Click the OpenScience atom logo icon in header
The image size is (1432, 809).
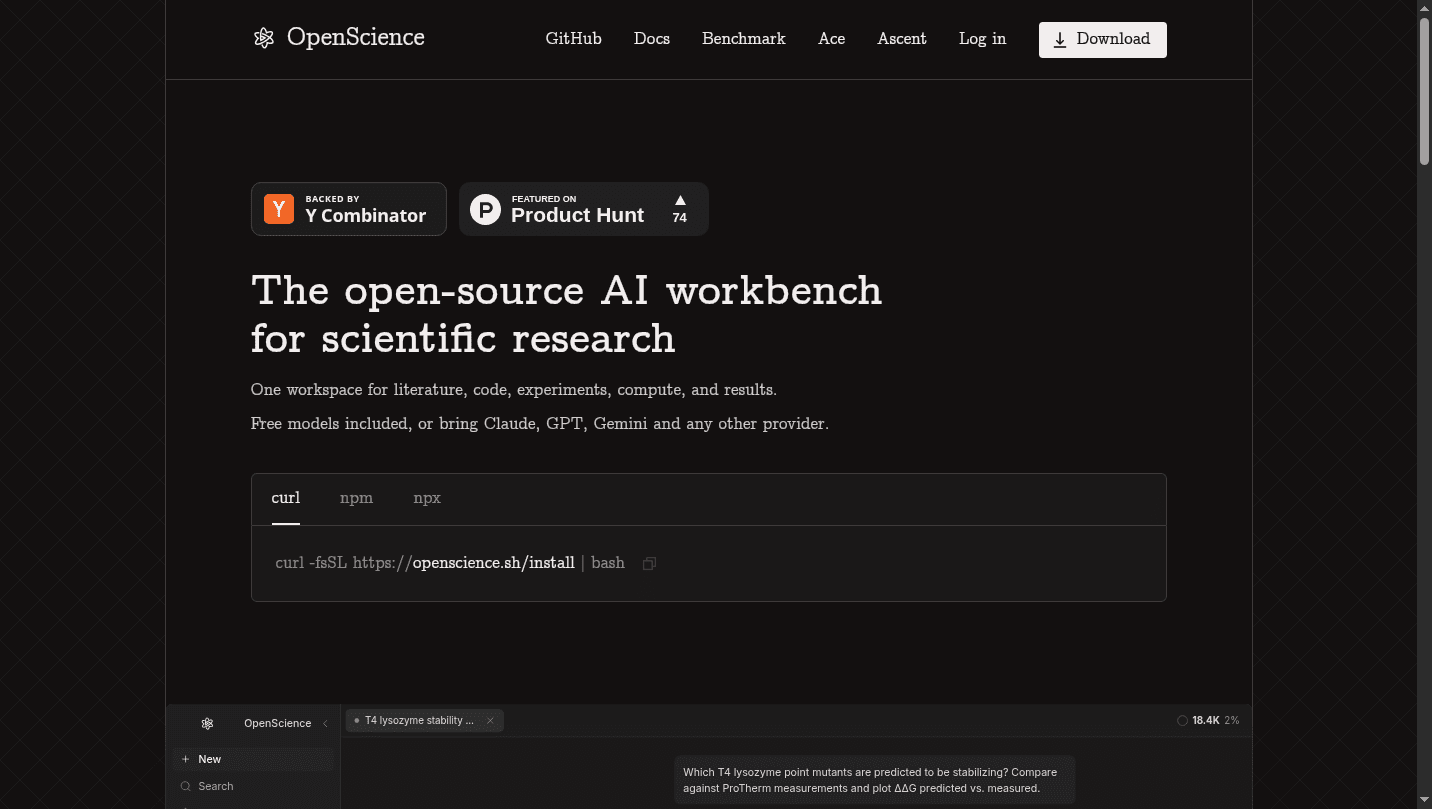pyautogui.click(x=264, y=38)
